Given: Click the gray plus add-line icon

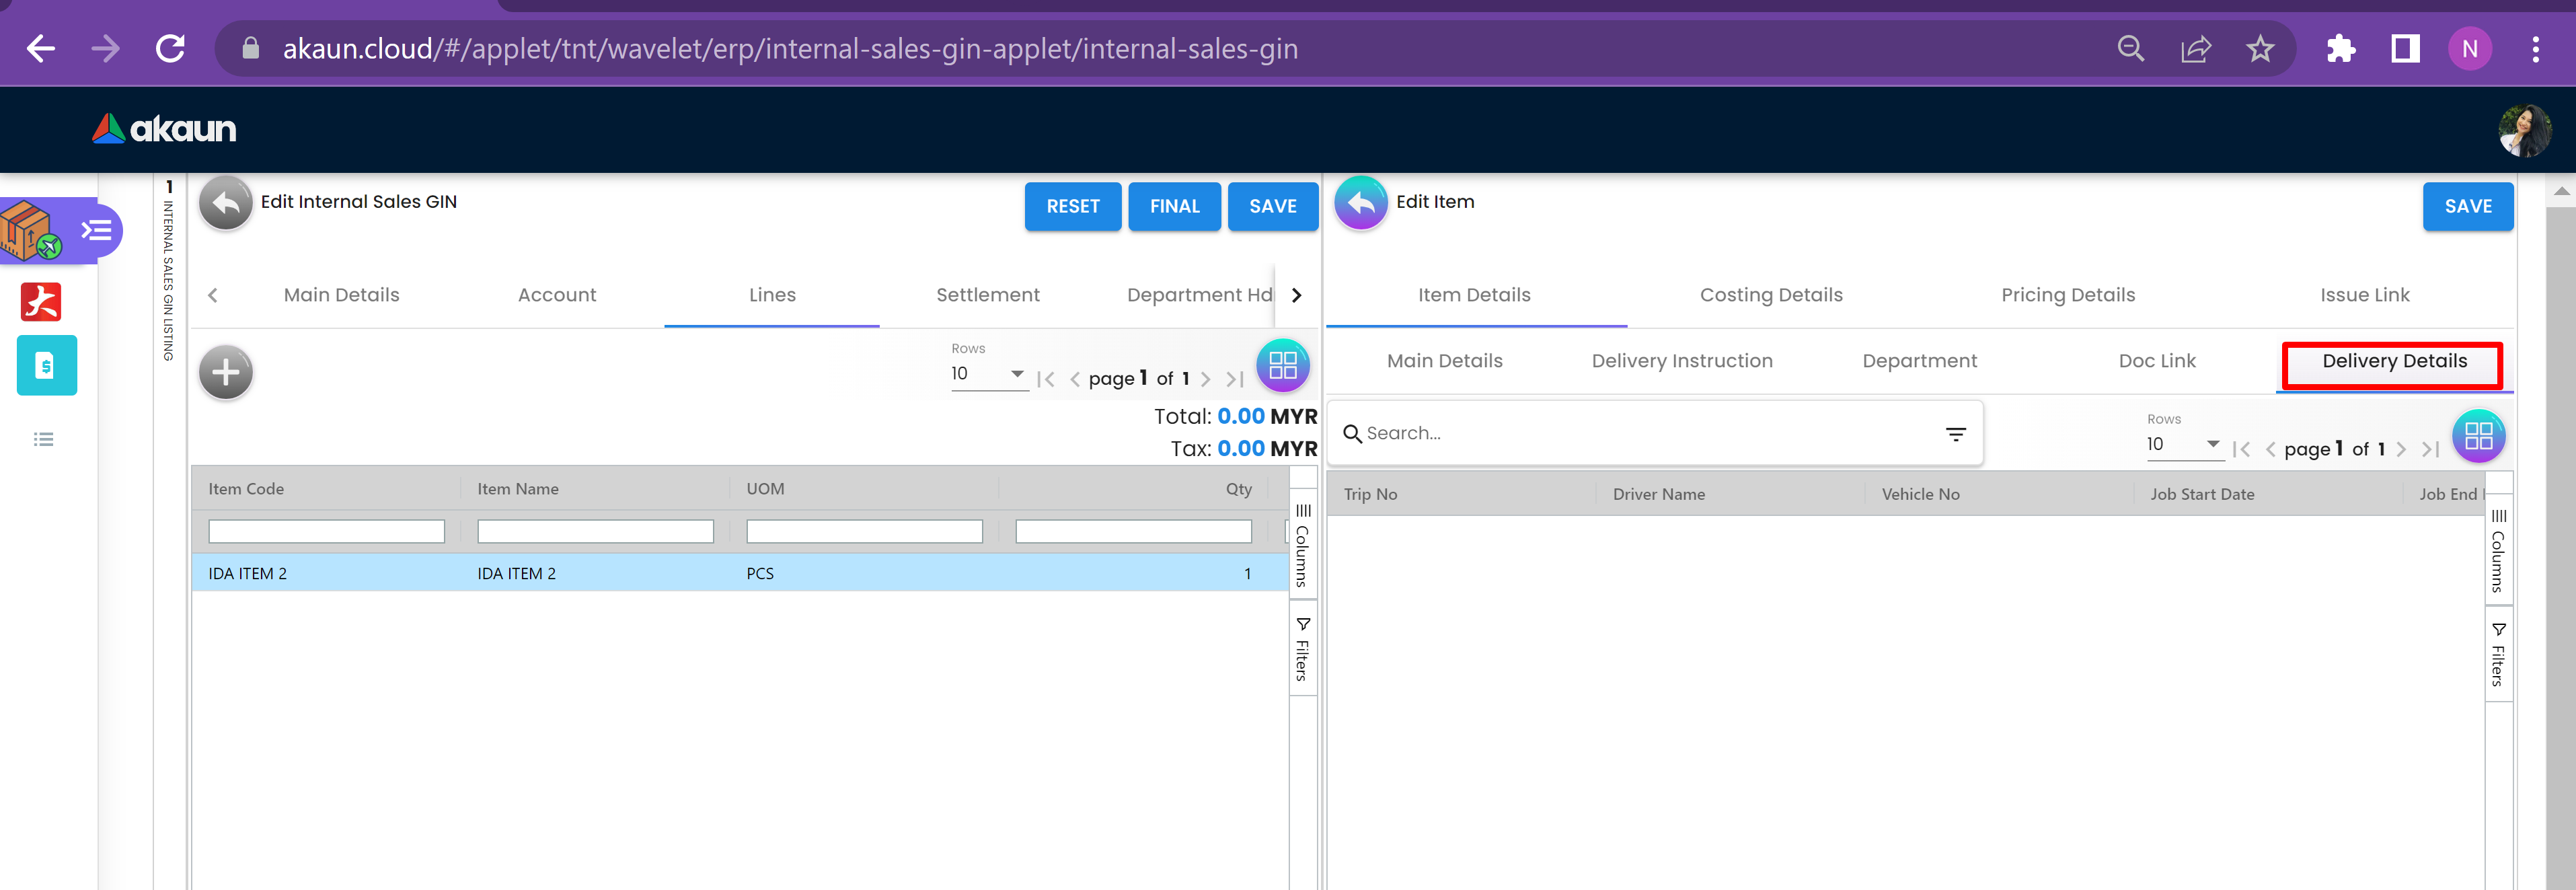Looking at the screenshot, I should coord(226,373).
